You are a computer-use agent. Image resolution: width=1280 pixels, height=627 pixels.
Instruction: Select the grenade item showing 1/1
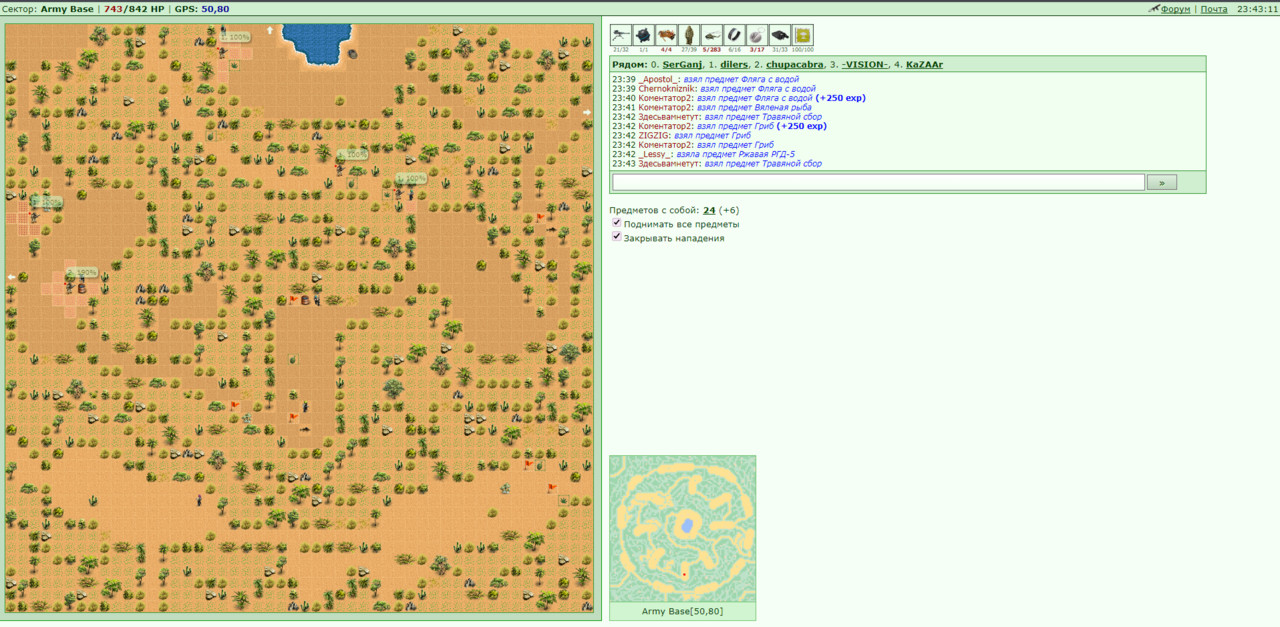643,35
